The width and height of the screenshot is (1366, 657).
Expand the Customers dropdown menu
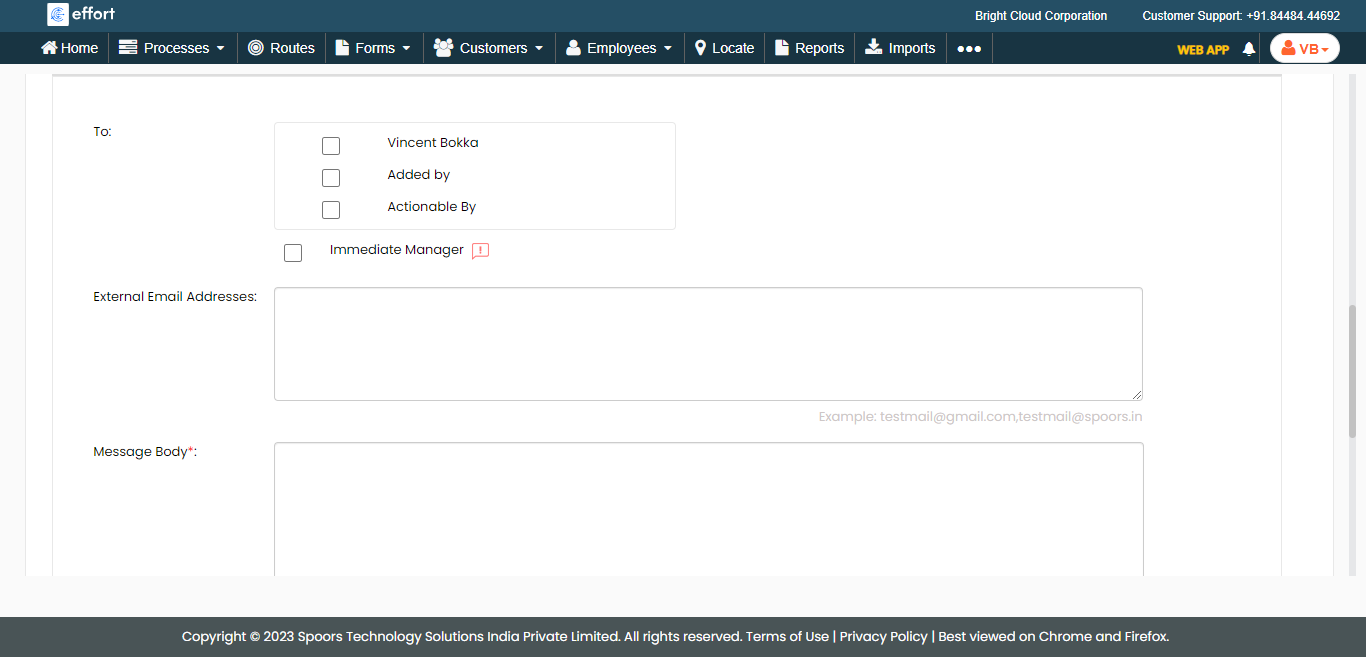click(x=489, y=48)
